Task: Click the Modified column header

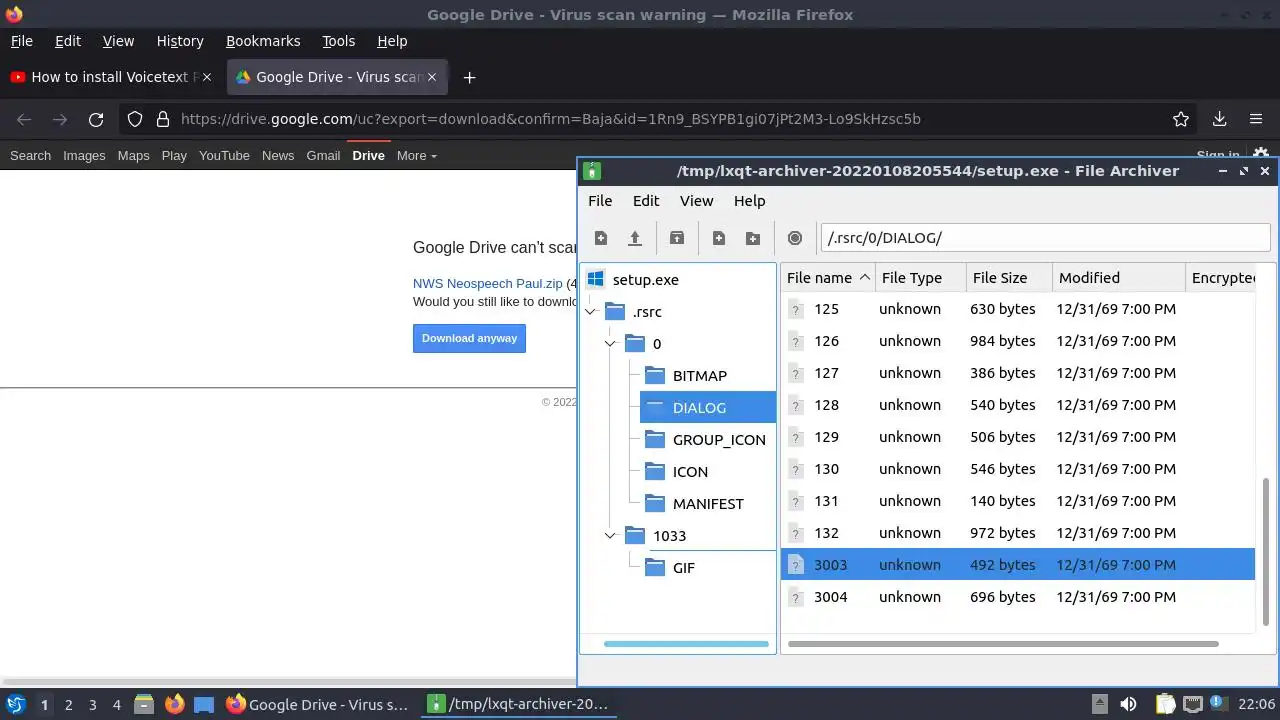Action: 1118,278
